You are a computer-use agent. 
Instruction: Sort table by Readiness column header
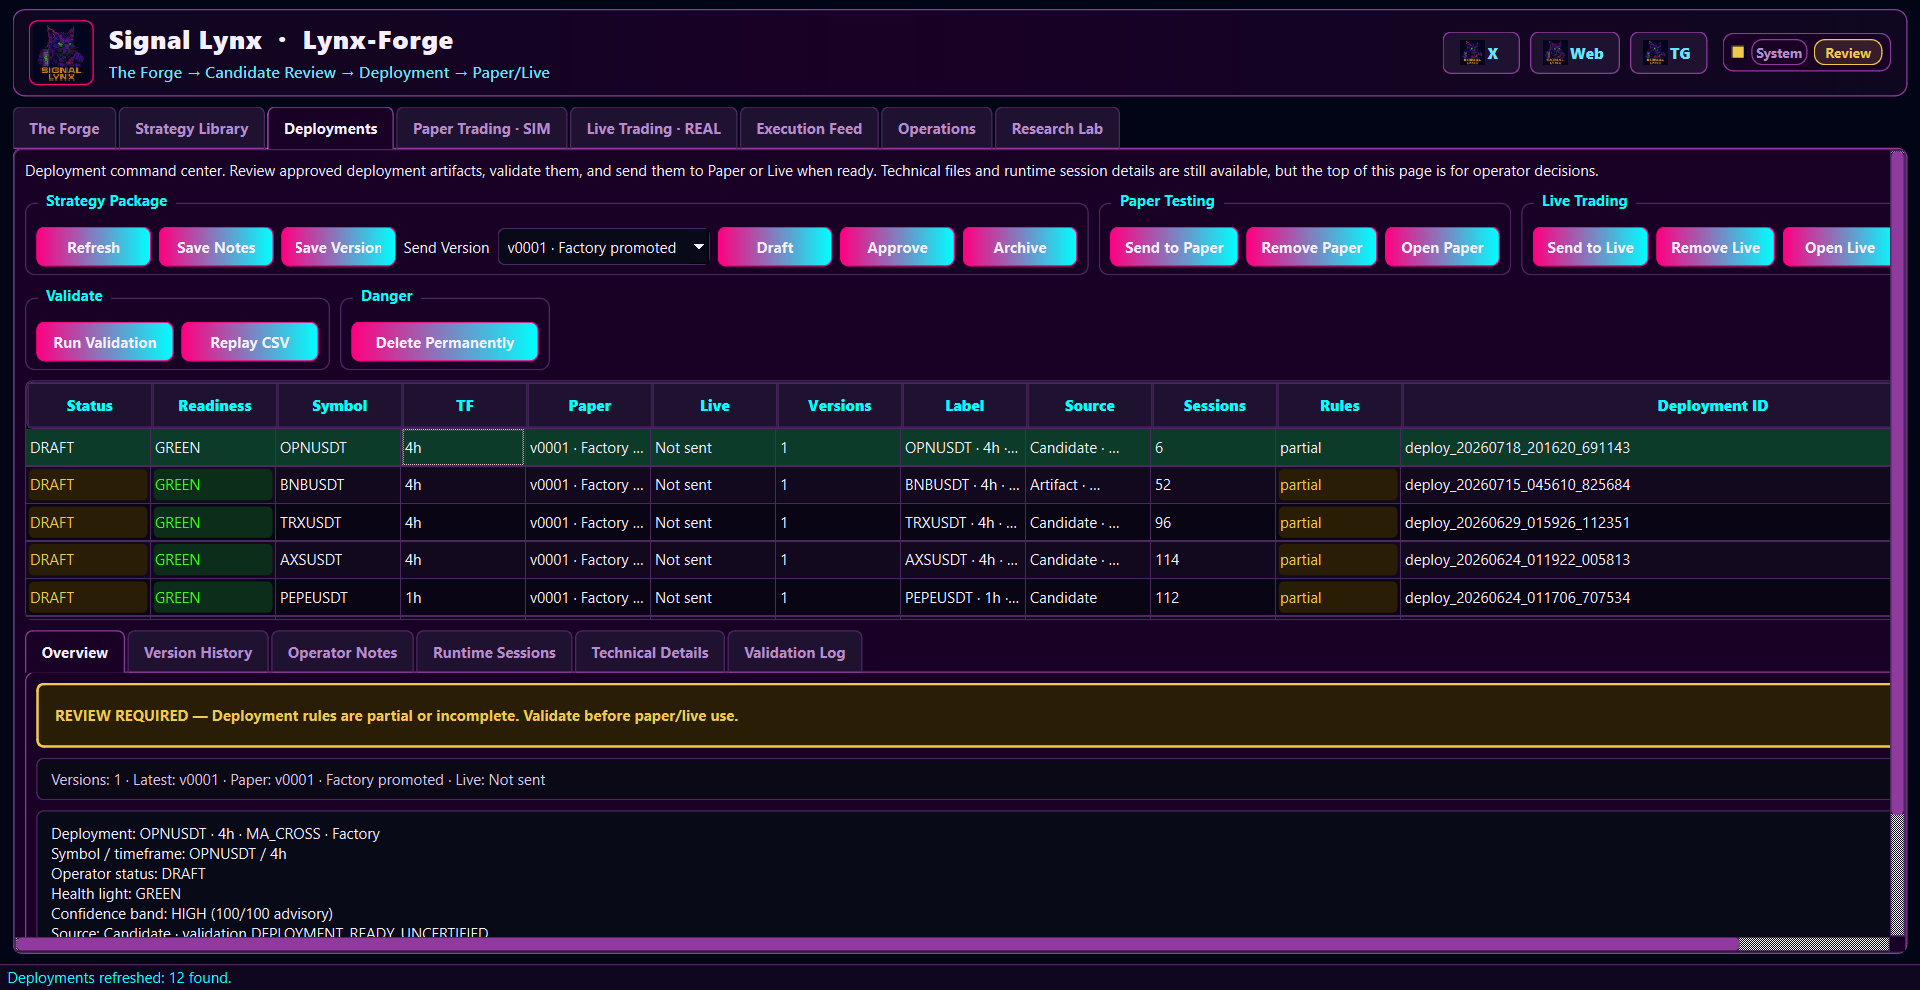click(x=214, y=405)
